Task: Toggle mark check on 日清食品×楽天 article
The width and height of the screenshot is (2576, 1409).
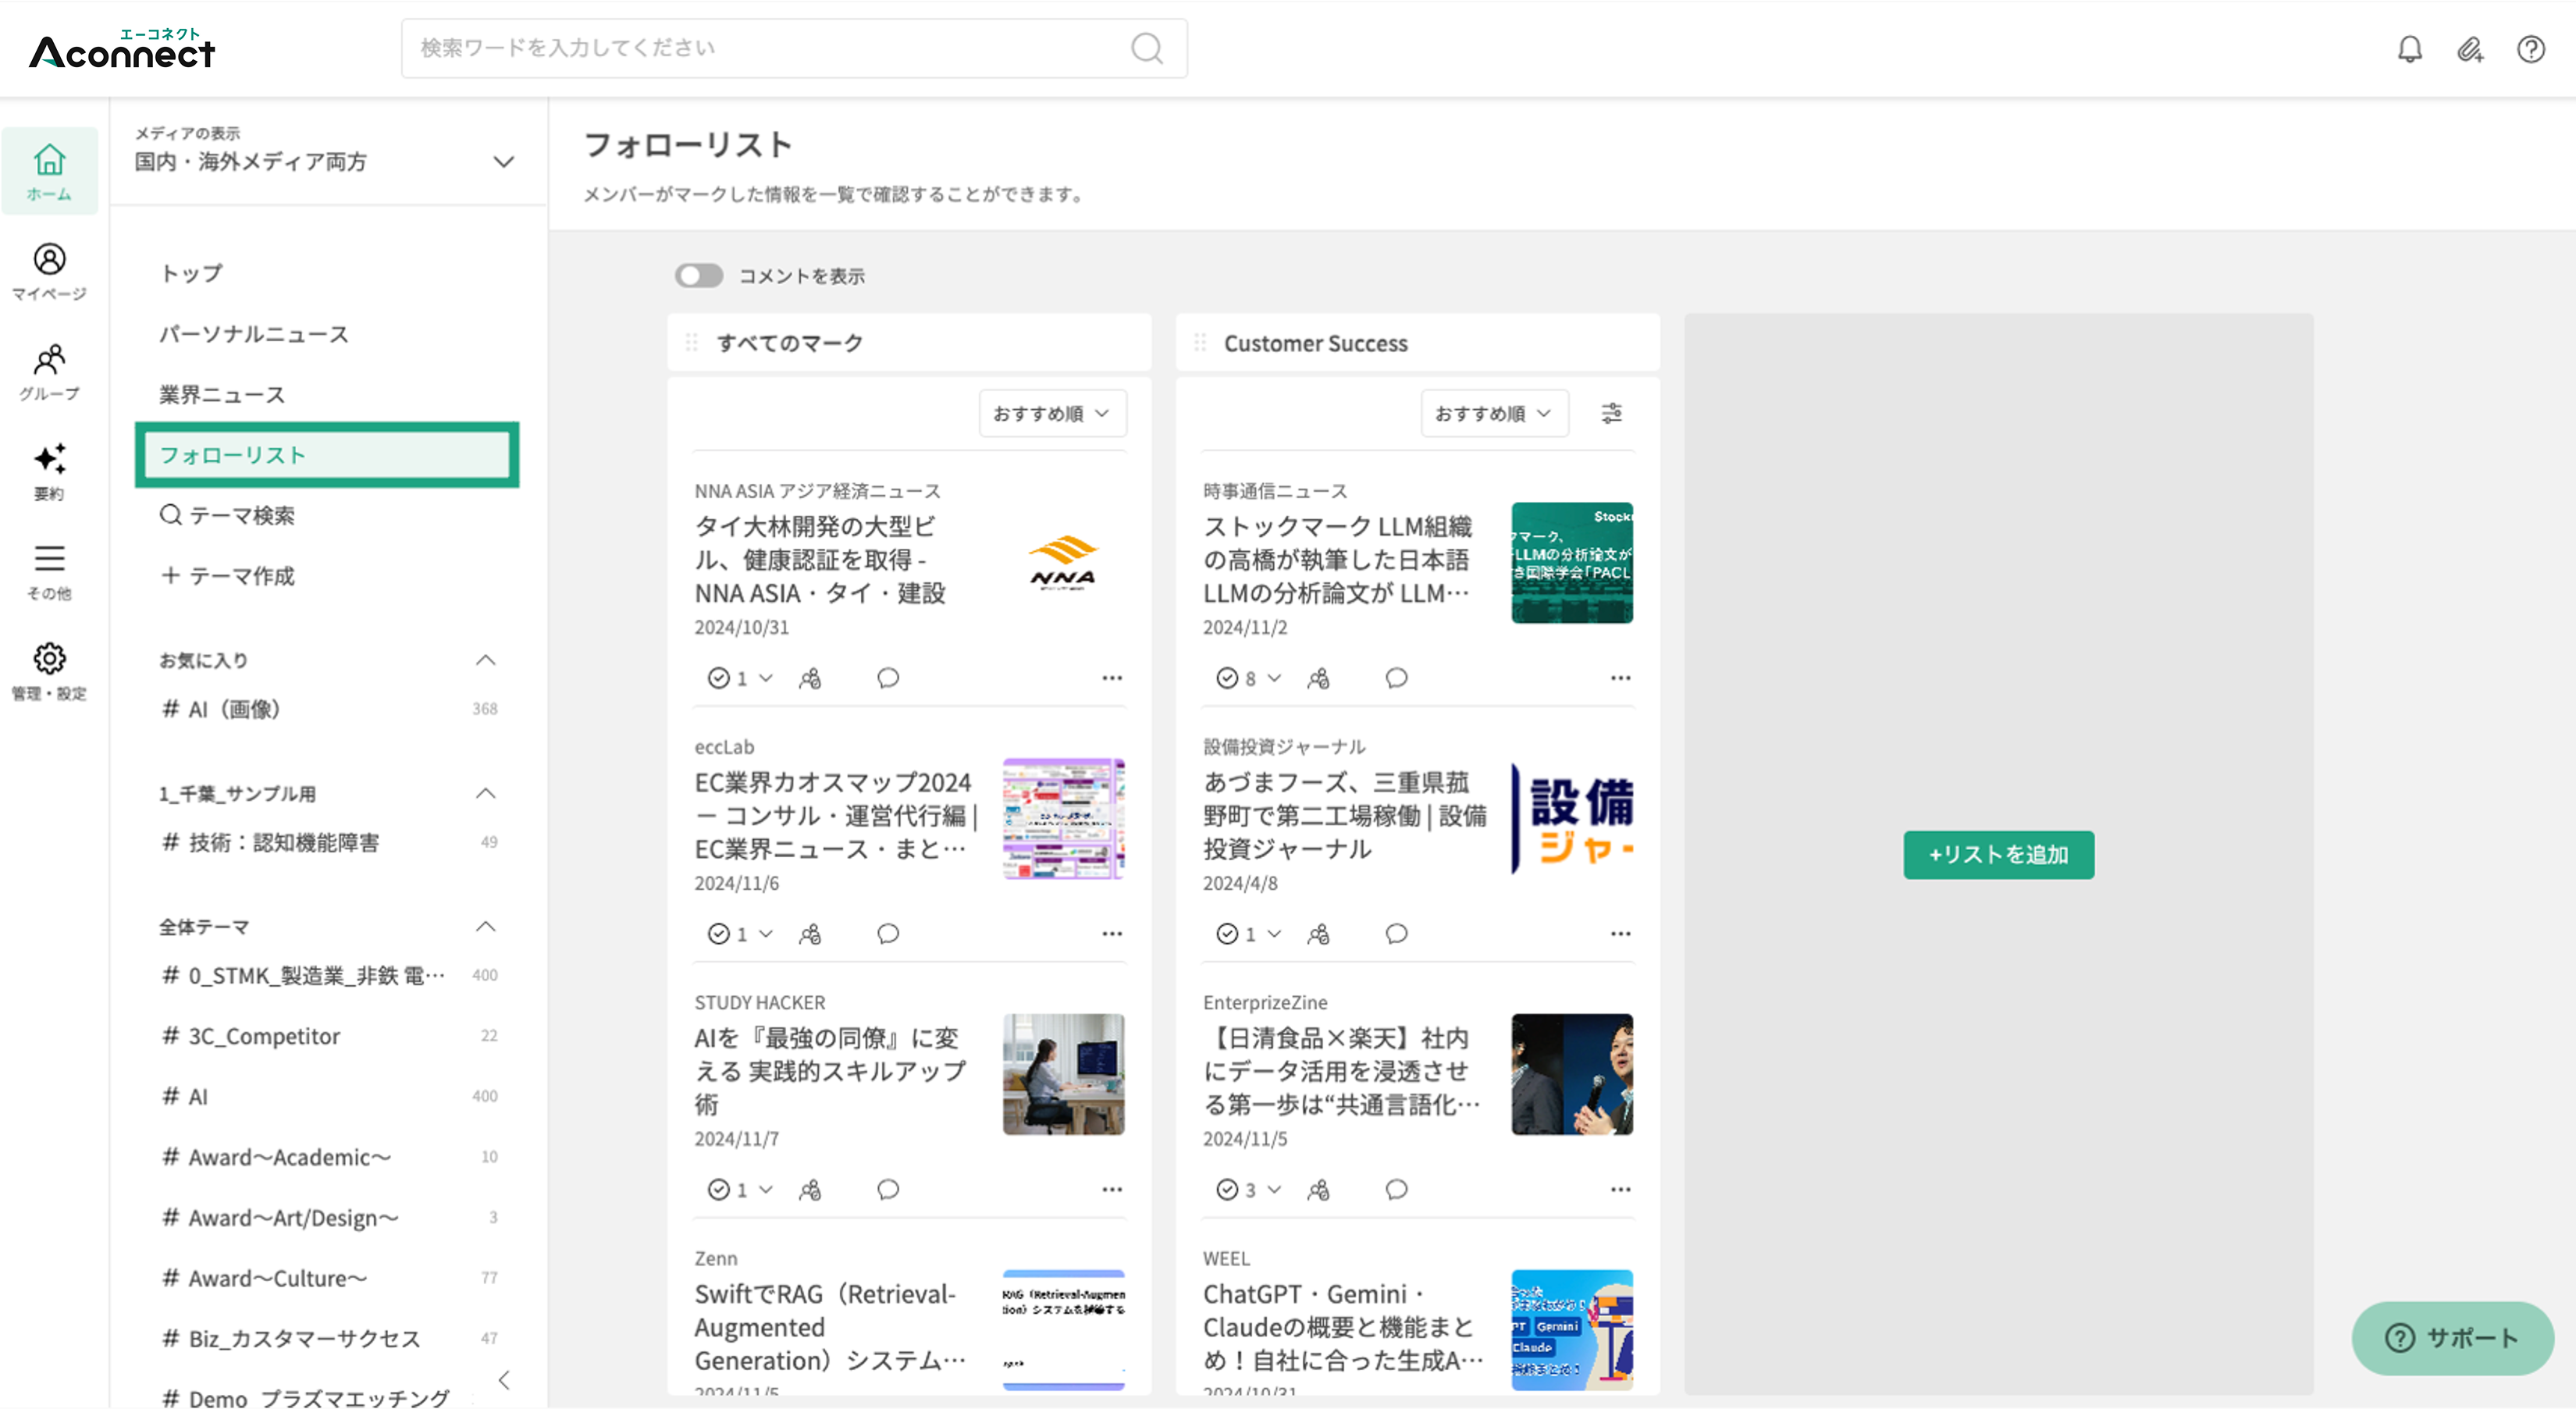Action: tap(1227, 1190)
